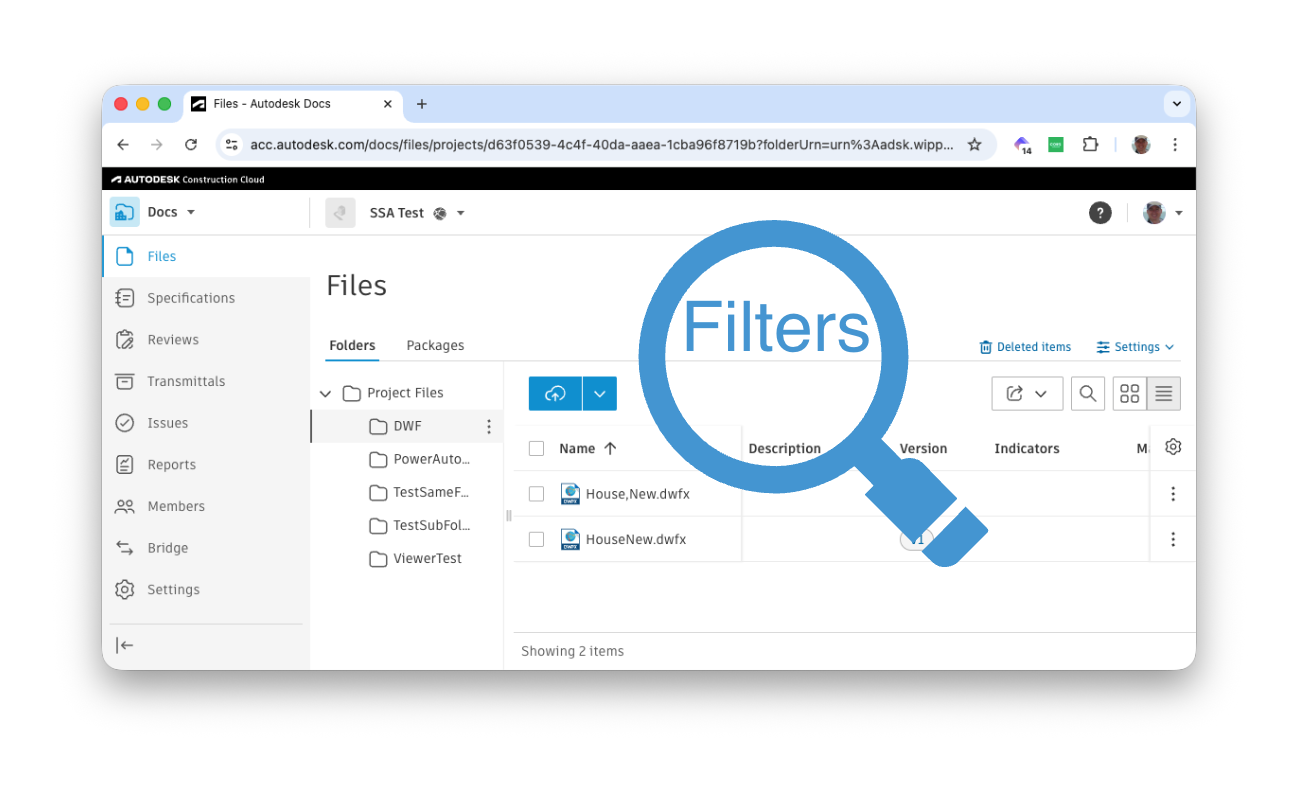Switch to grid view layout
Viewport: 1300px width, 792px height.
[1130, 394]
